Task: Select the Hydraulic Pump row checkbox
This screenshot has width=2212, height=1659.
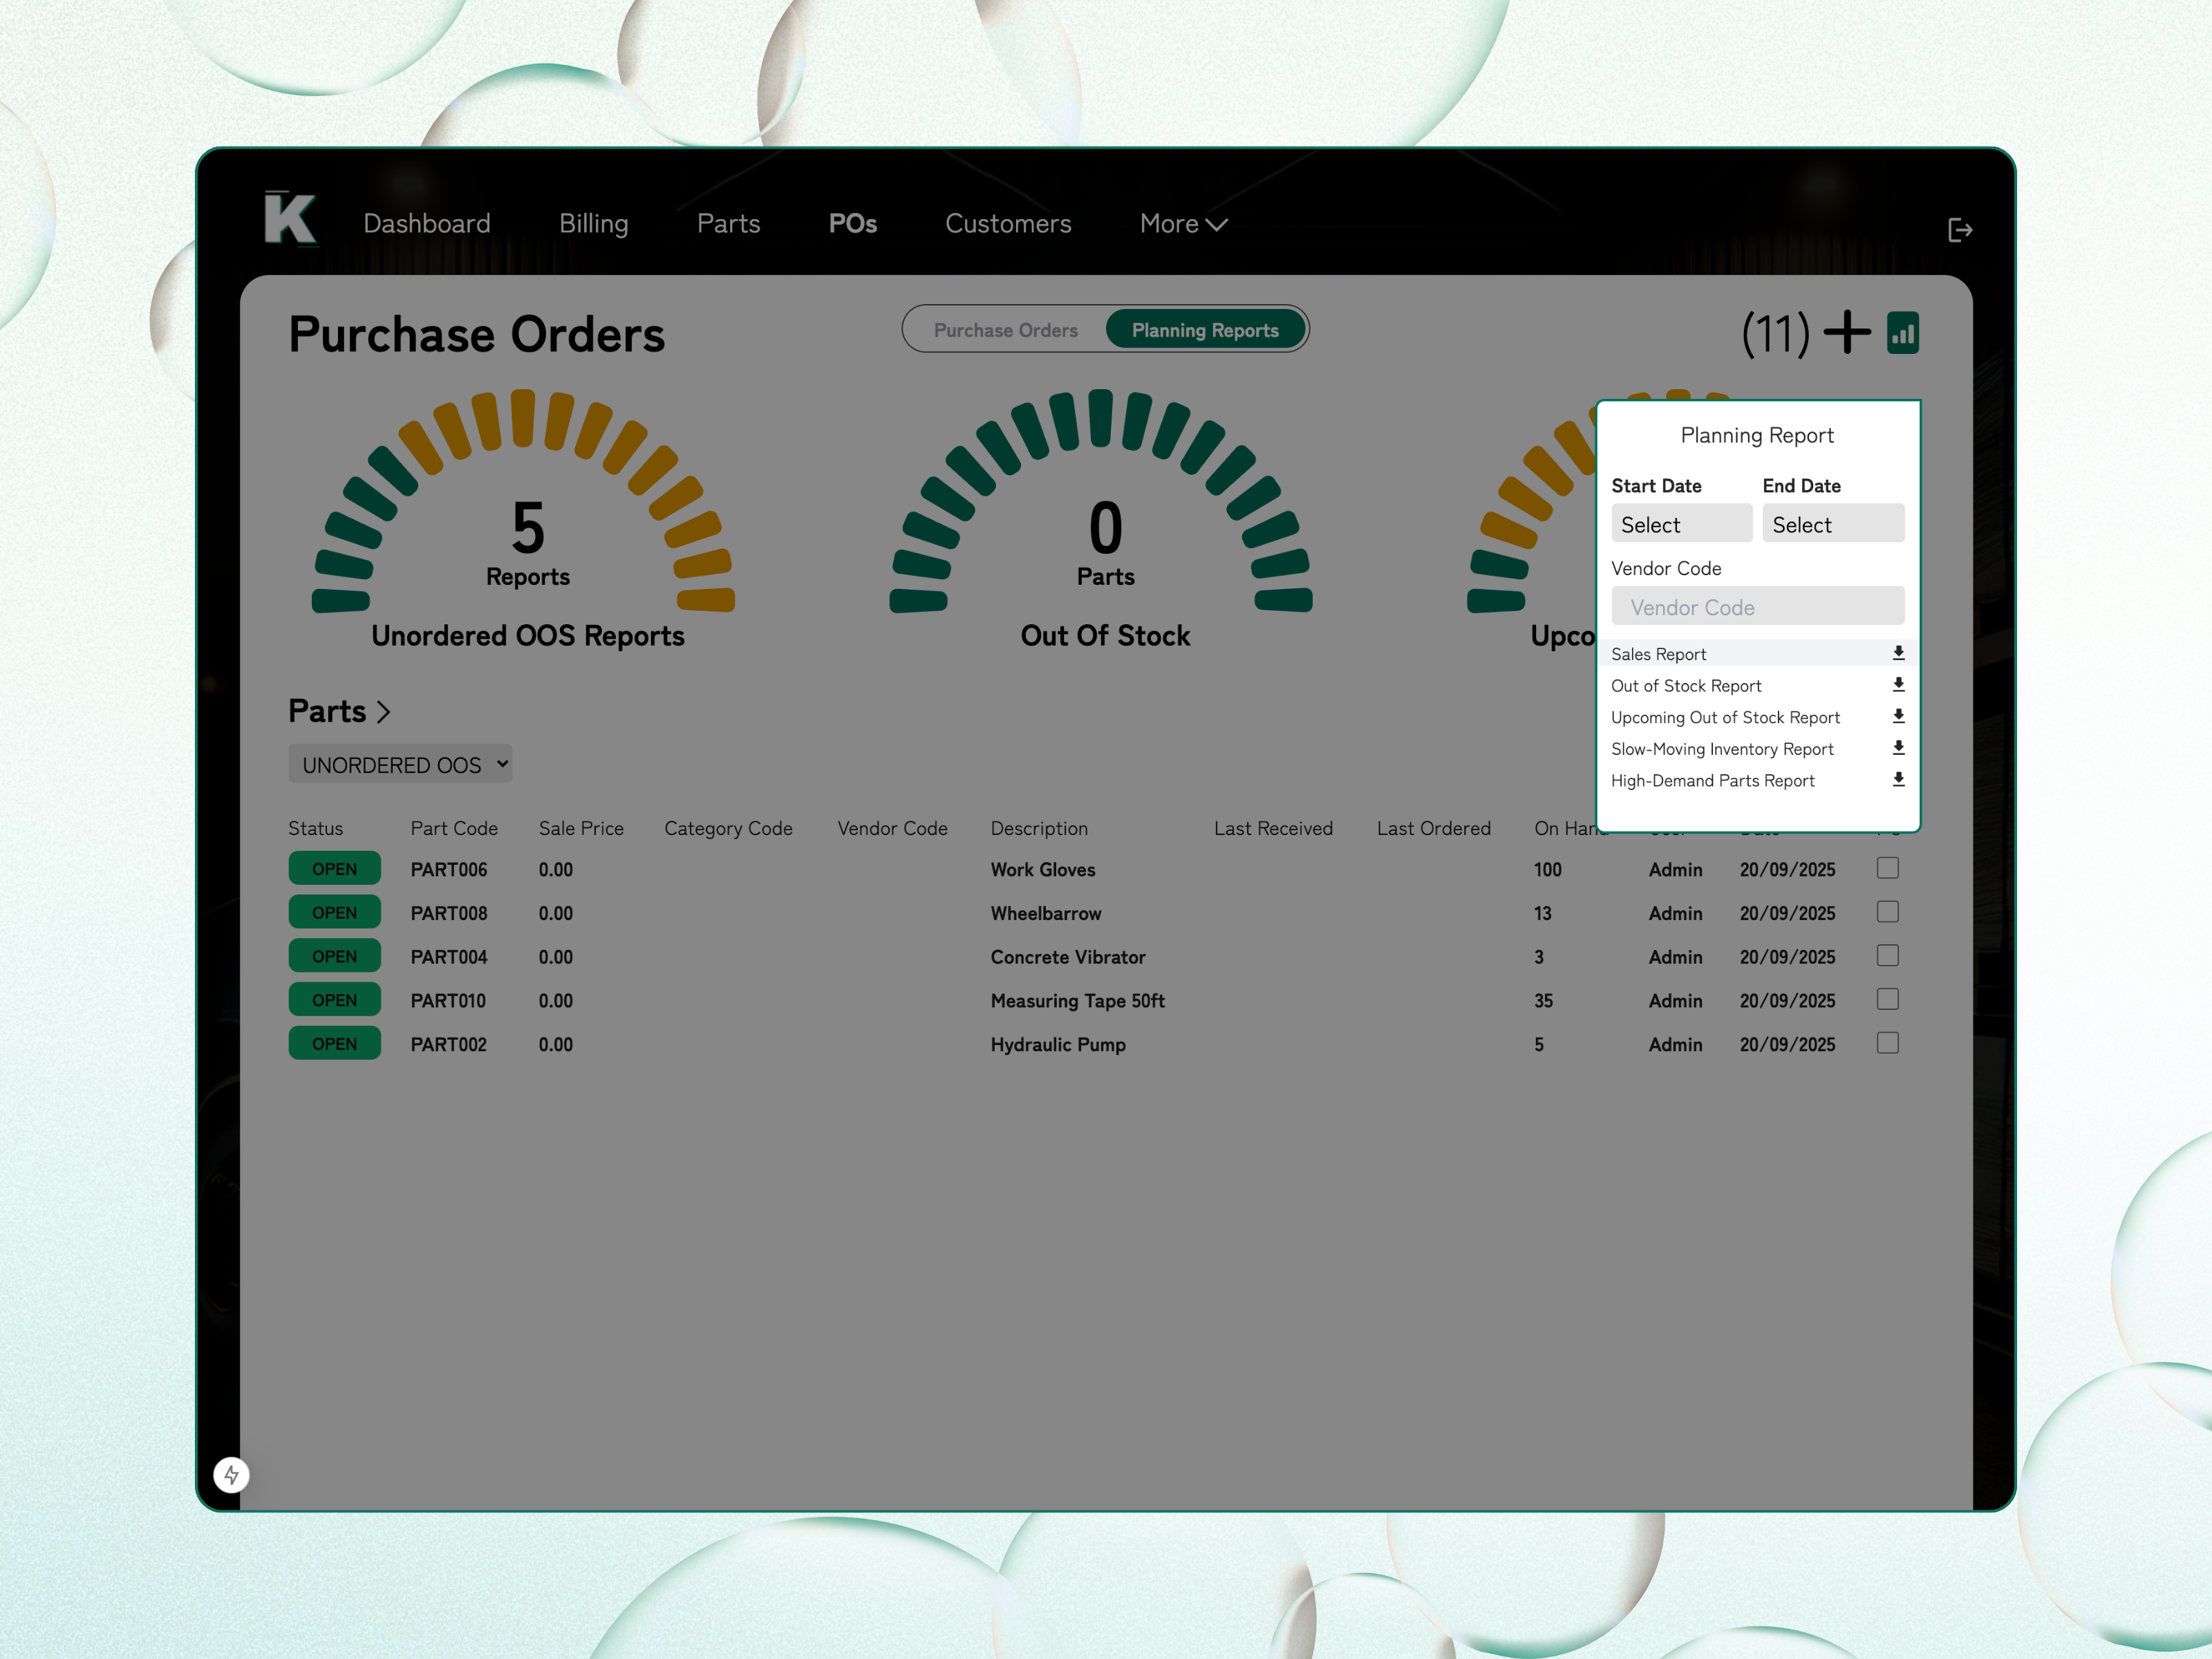Action: click(1887, 1043)
